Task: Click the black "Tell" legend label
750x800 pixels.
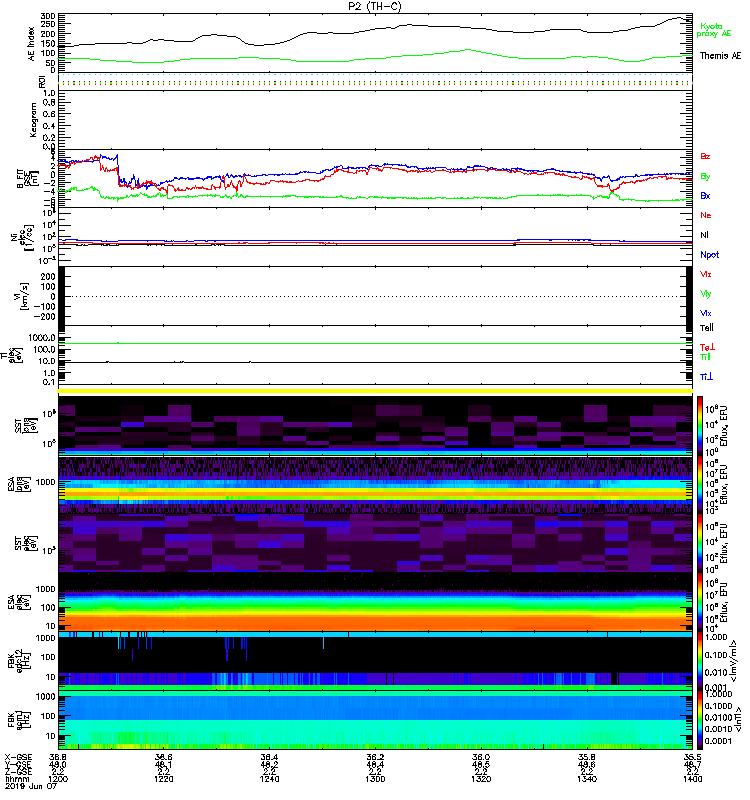Action: tap(706, 328)
